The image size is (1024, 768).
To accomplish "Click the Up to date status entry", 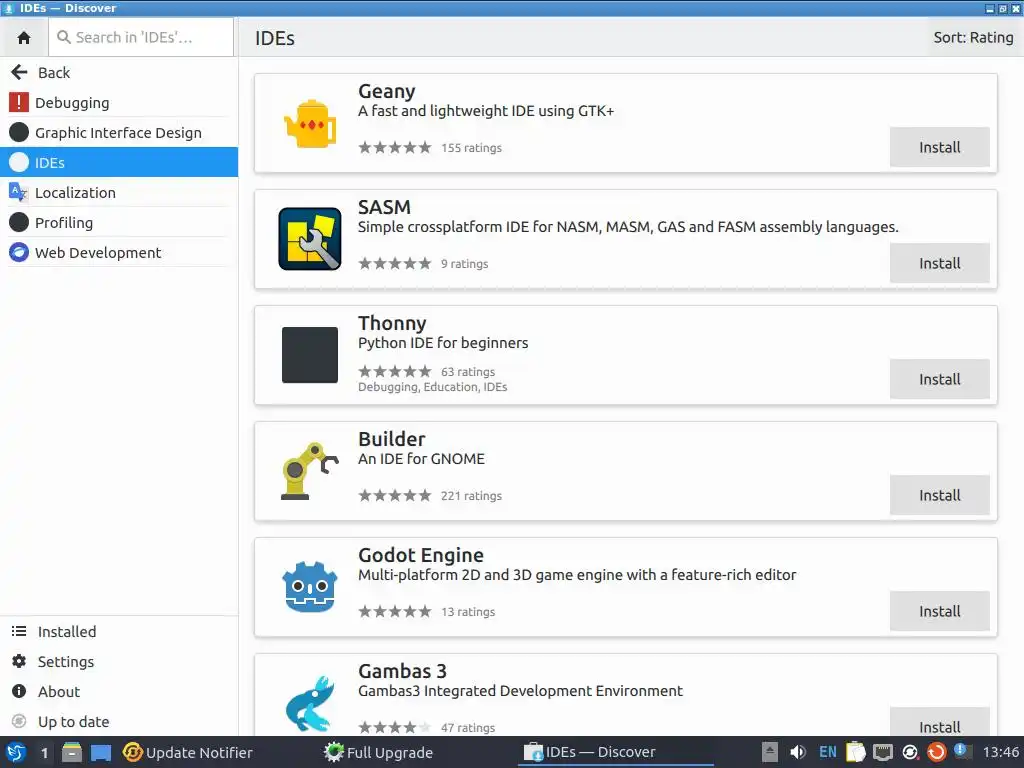I will pos(119,722).
